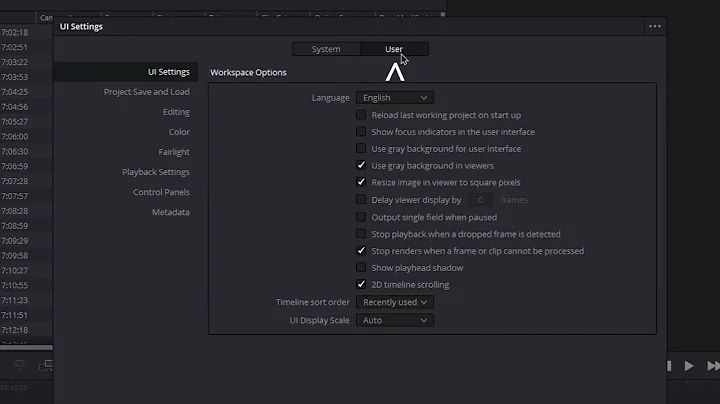Switch to the System tab
The height and width of the screenshot is (404, 720).
[326, 49]
